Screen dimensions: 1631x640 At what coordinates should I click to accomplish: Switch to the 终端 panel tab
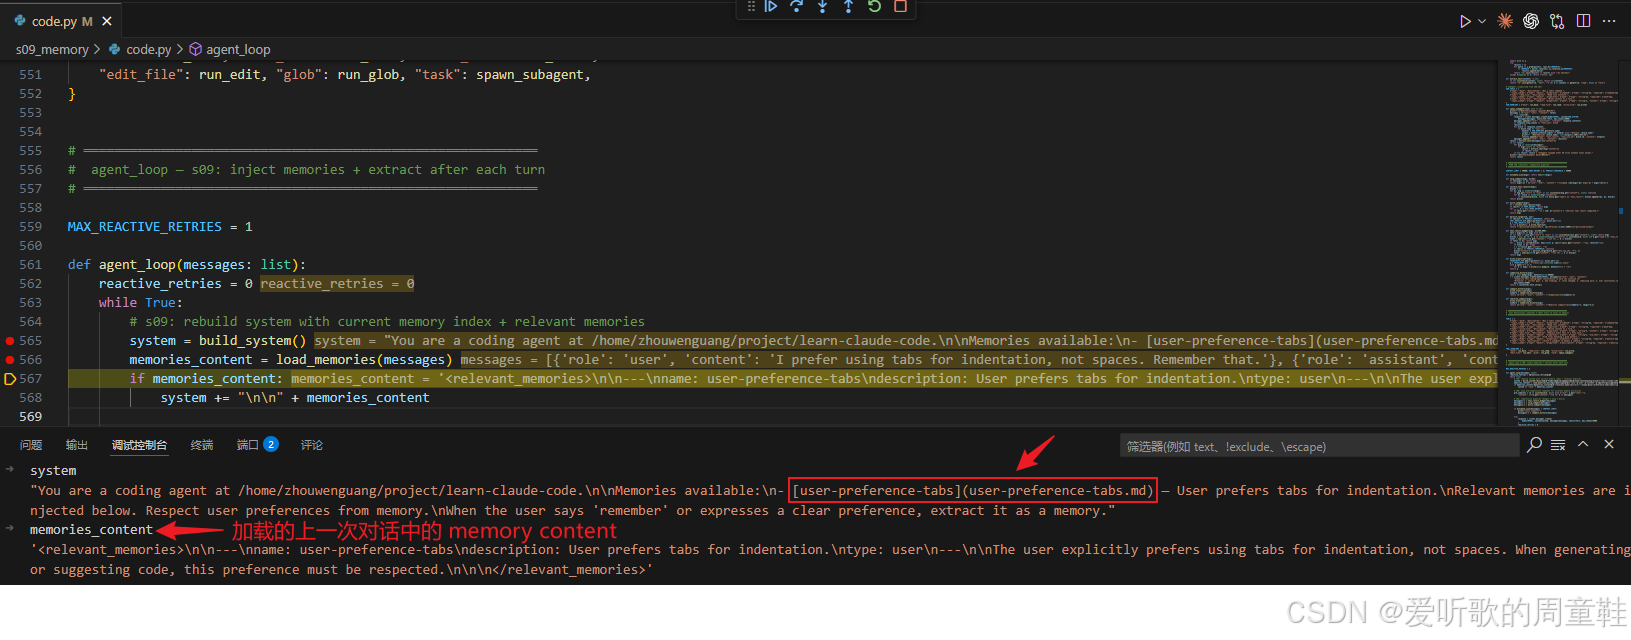tap(202, 445)
